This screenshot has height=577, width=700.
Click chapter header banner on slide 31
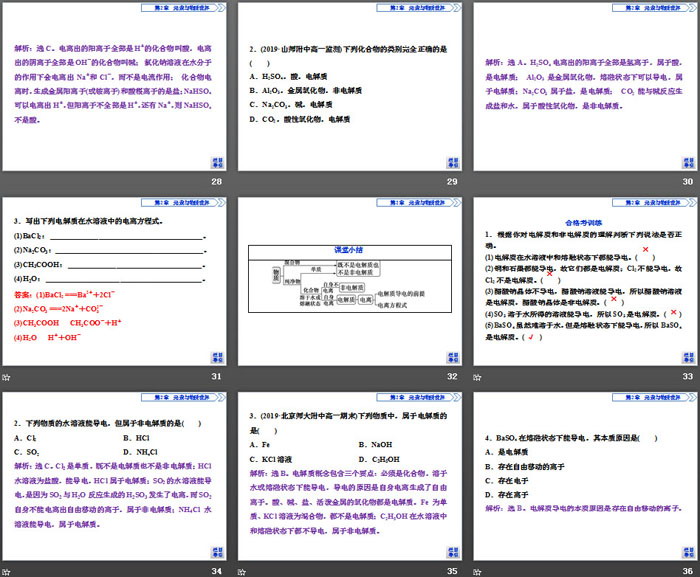[x=183, y=203]
